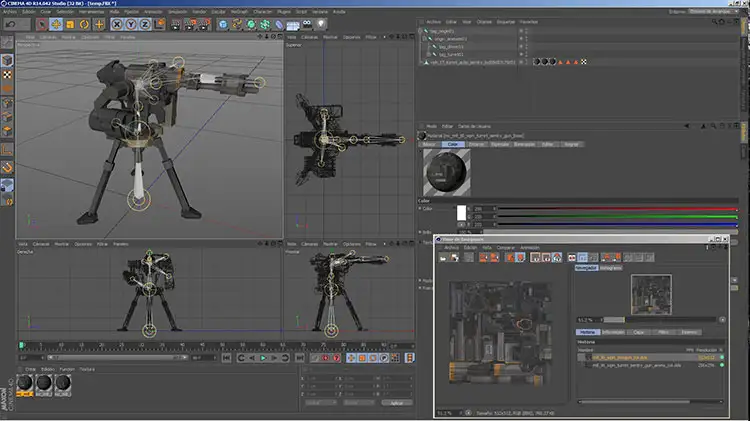Toggle green dot on first History row
The image size is (750, 421).
pos(722,357)
